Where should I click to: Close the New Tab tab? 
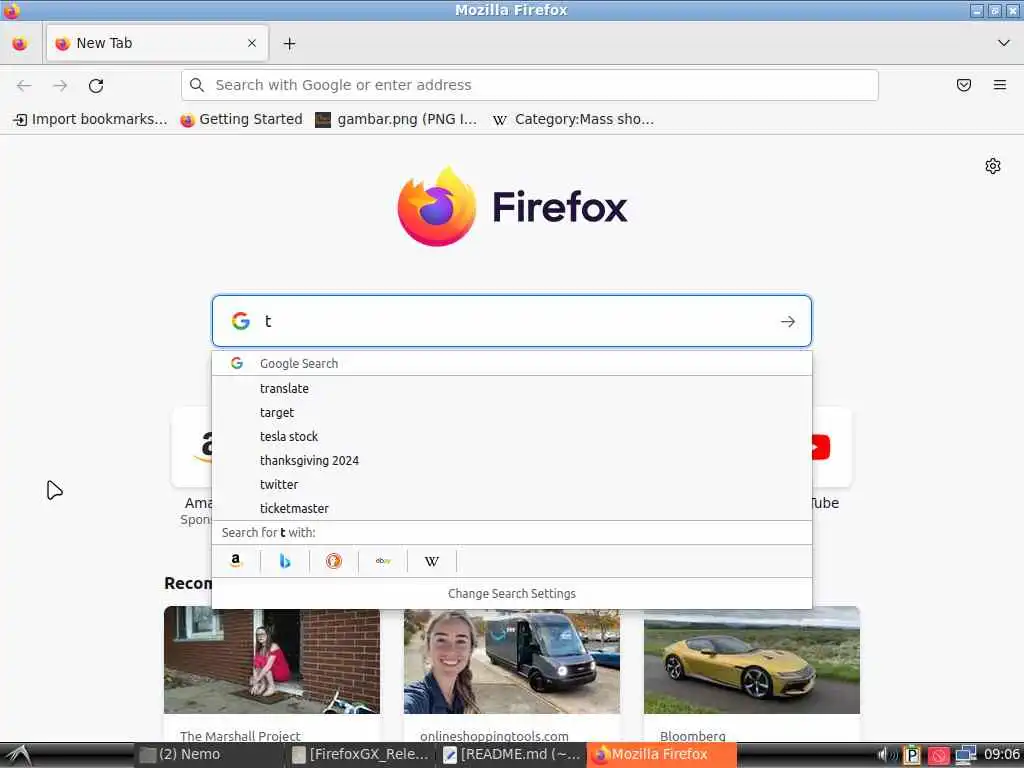(x=252, y=43)
